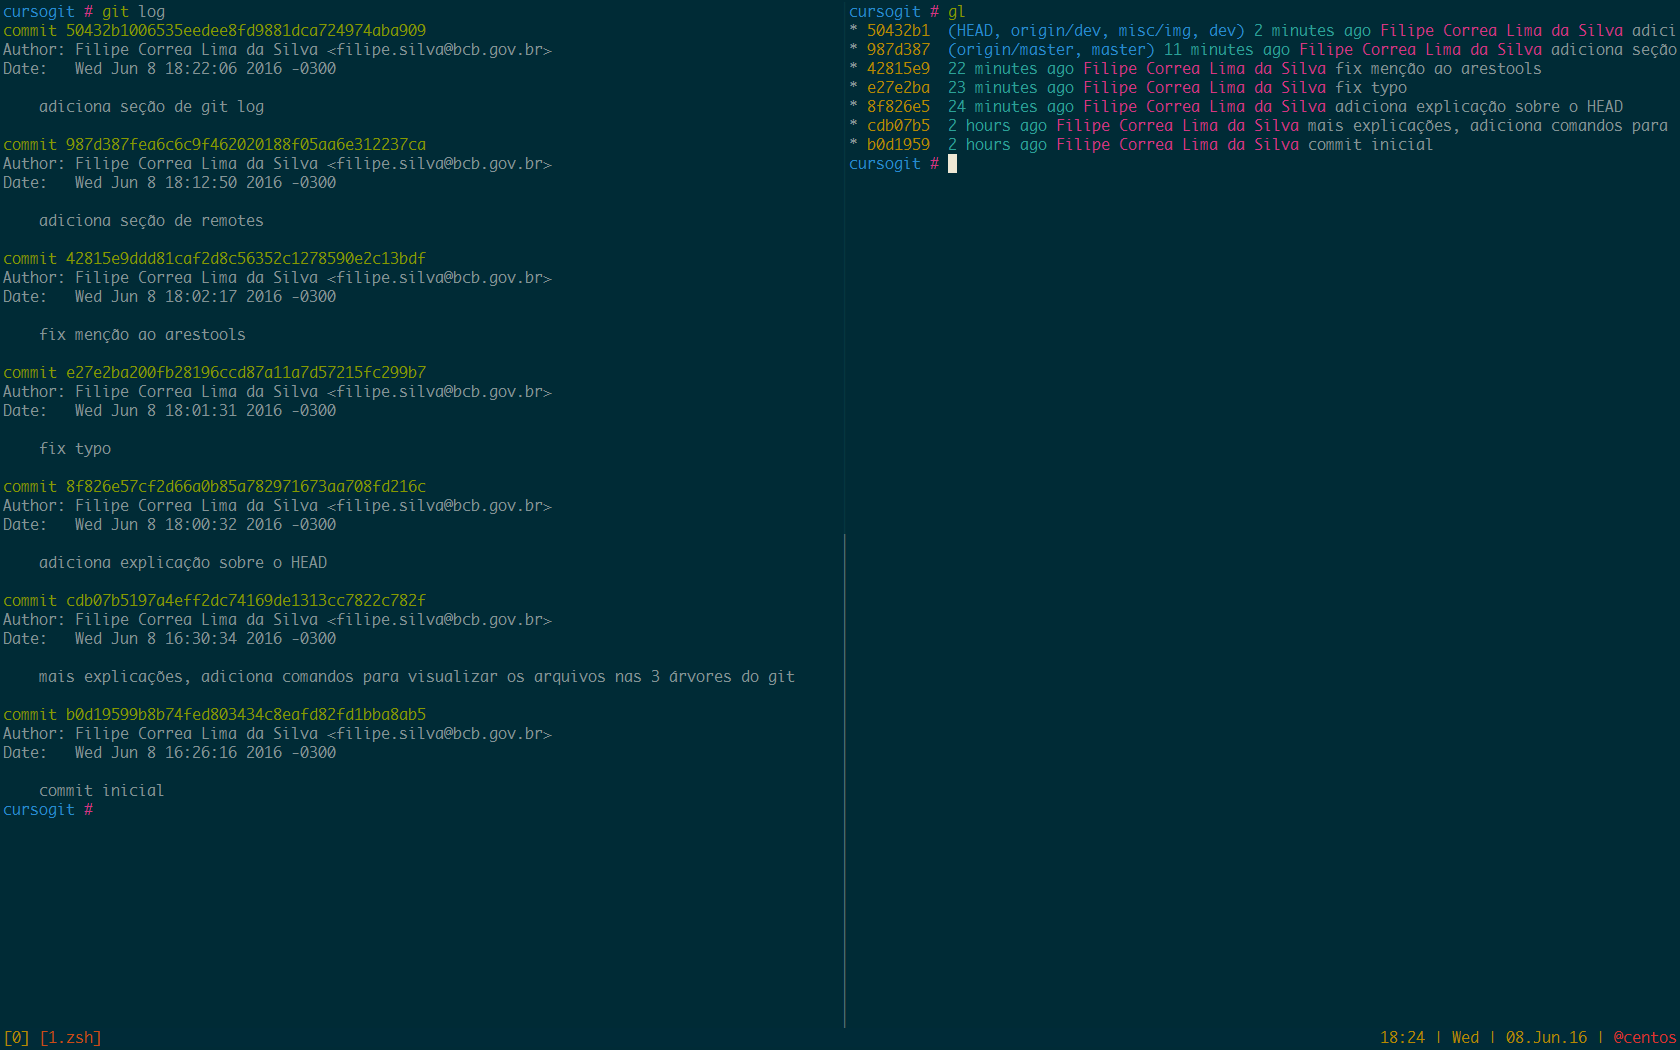Click date 'Wed Jun 8 18:02:17 2016 -0300'

(x=205, y=297)
